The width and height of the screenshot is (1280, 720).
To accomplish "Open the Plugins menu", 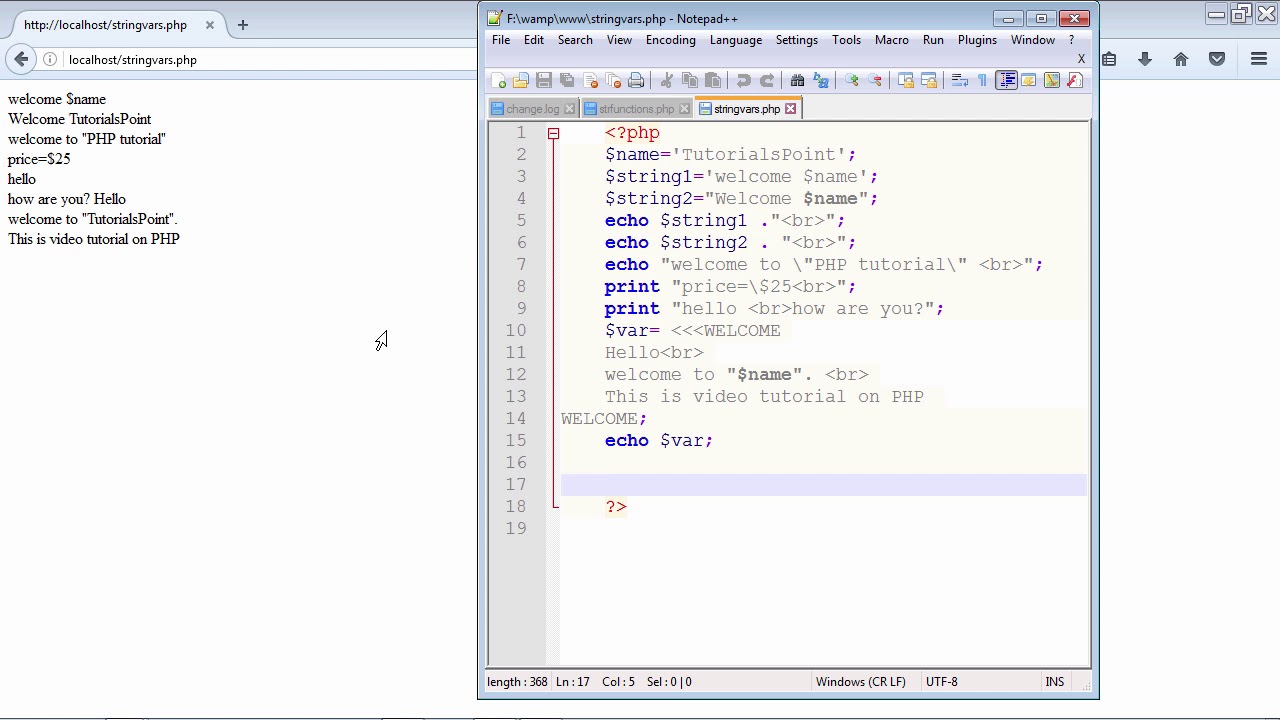I will (x=977, y=40).
